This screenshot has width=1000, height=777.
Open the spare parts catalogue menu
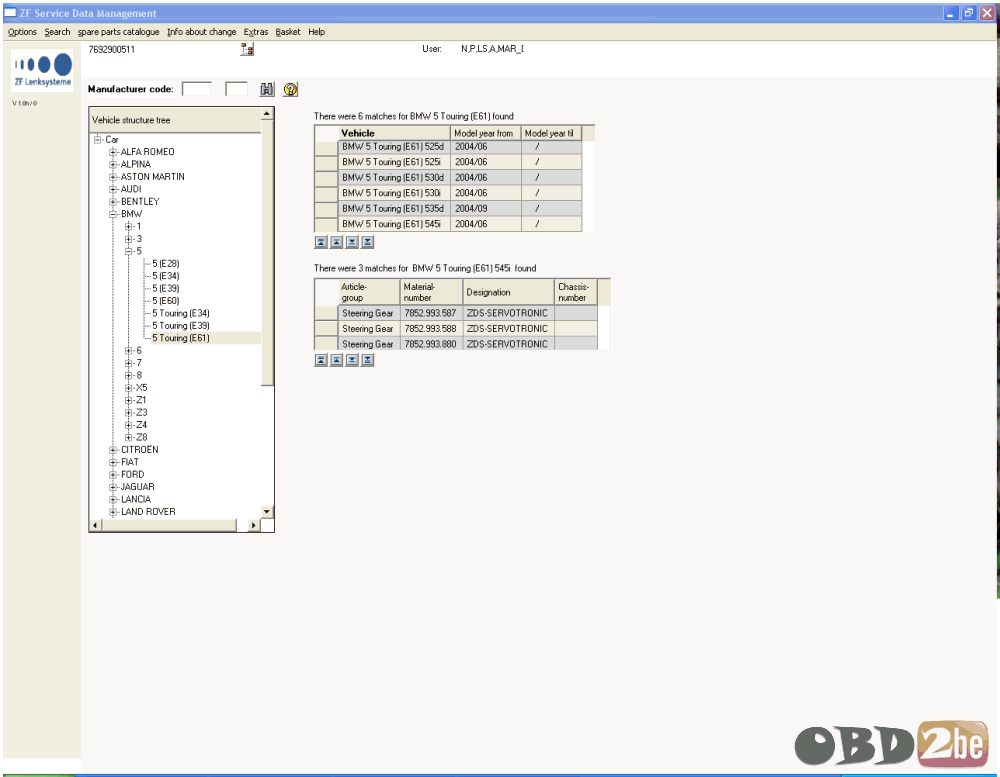[119, 32]
